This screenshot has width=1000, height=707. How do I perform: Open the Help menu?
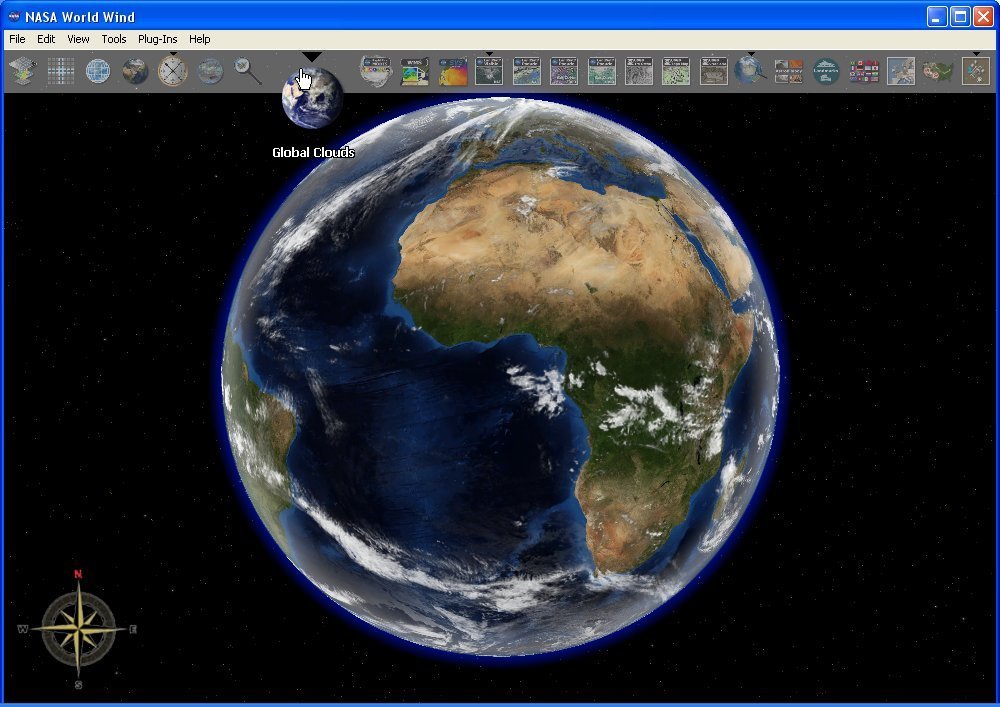(x=200, y=39)
